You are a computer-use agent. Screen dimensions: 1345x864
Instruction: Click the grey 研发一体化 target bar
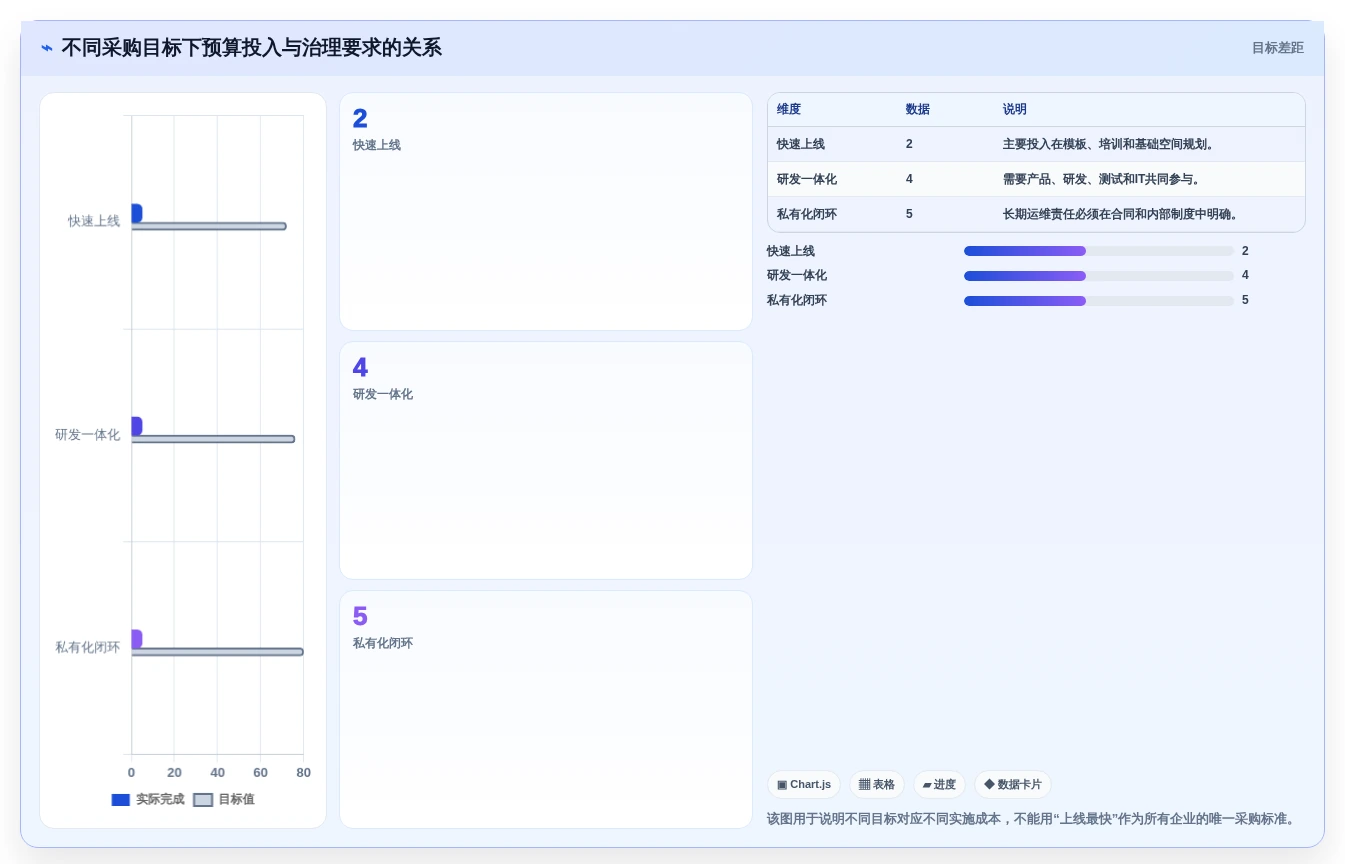pyautogui.click(x=213, y=439)
